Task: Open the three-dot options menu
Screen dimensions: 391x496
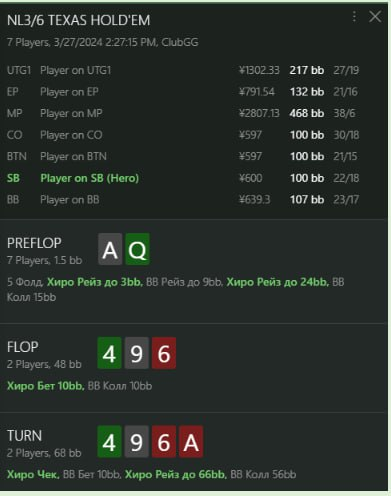Action: (x=354, y=16)
